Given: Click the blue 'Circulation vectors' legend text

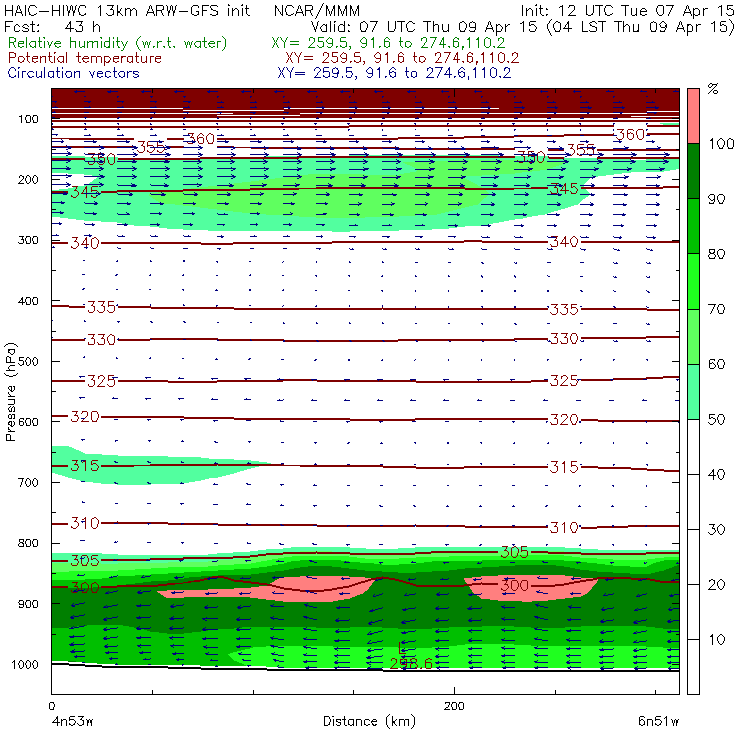Looking at the screenshot, I should point(73,73).
